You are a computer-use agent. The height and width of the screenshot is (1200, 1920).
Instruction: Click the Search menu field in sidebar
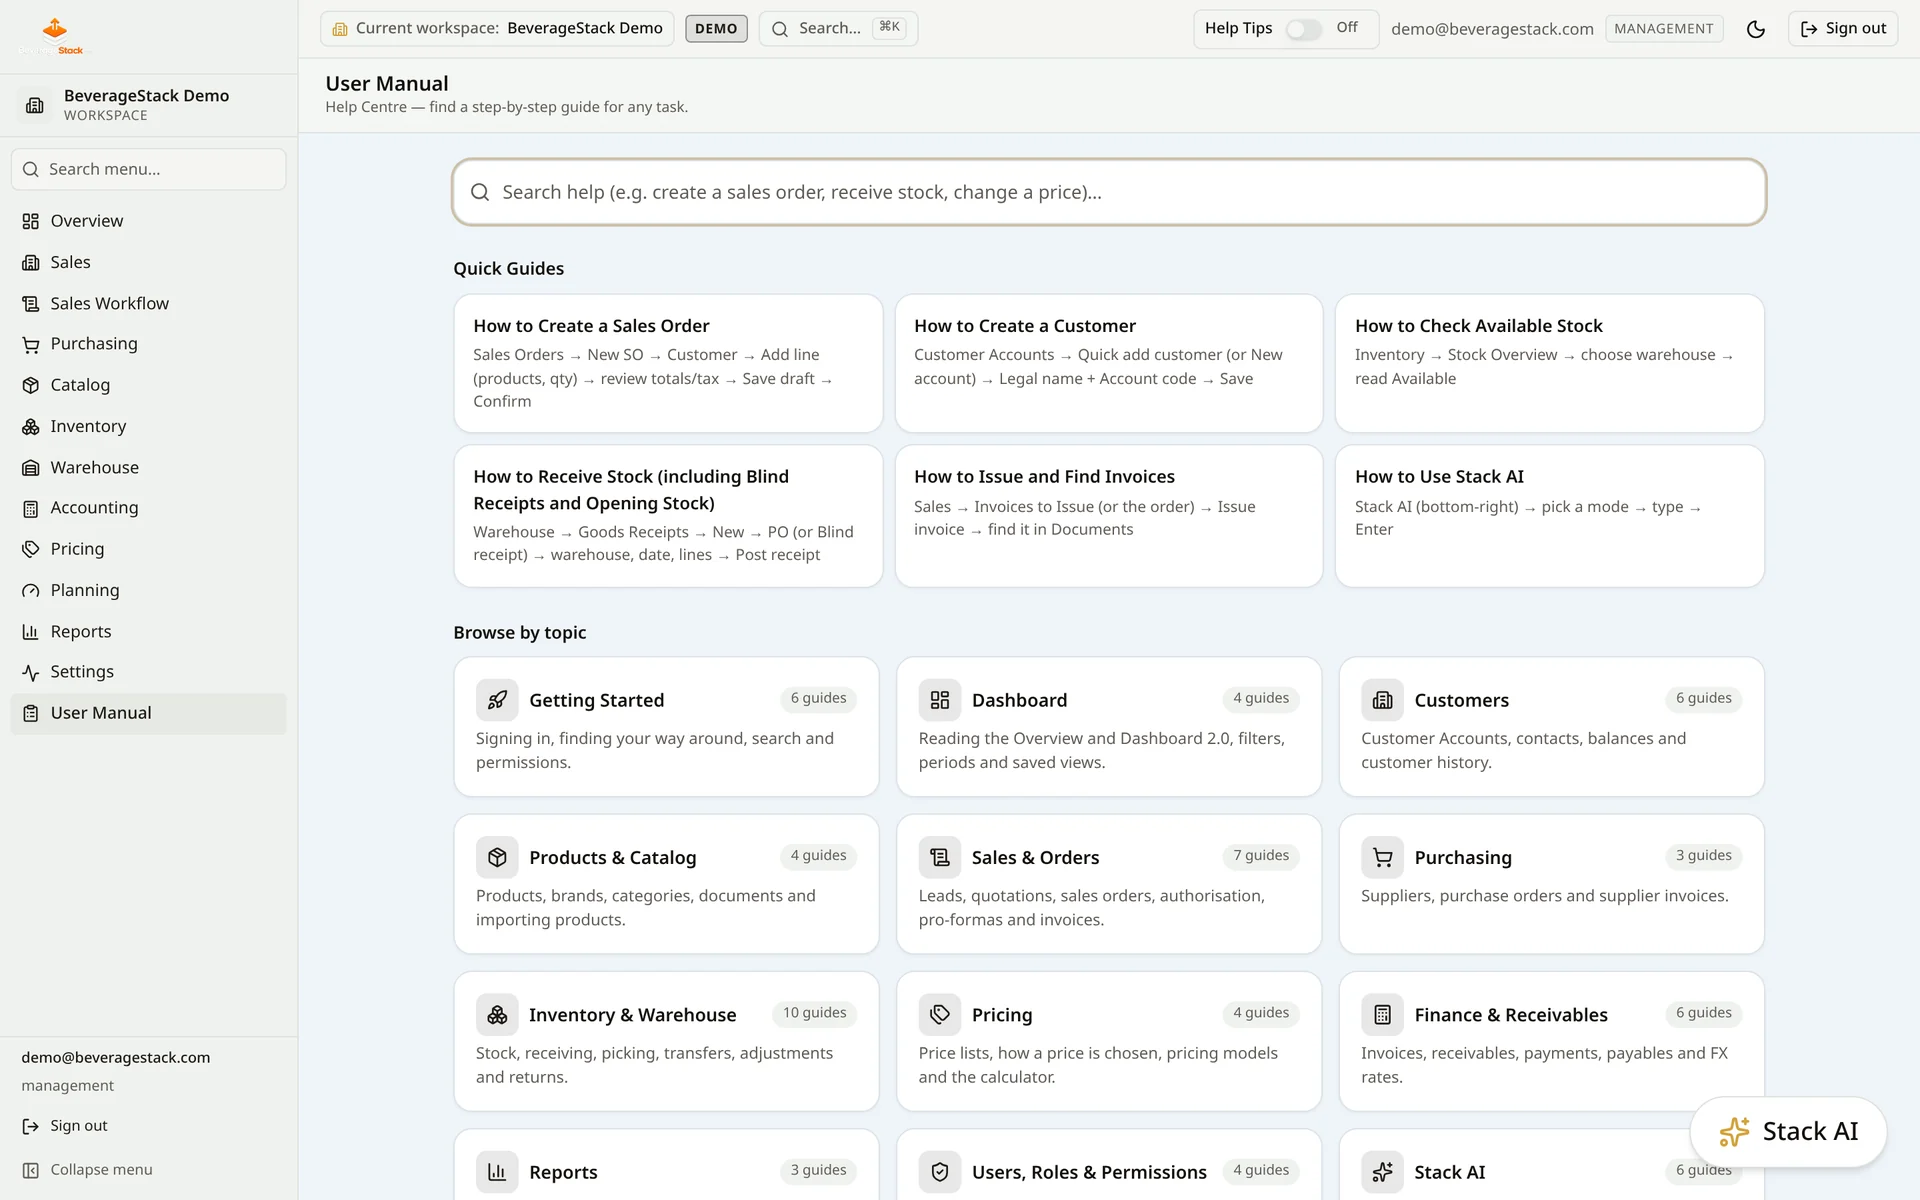click(148, 169)
